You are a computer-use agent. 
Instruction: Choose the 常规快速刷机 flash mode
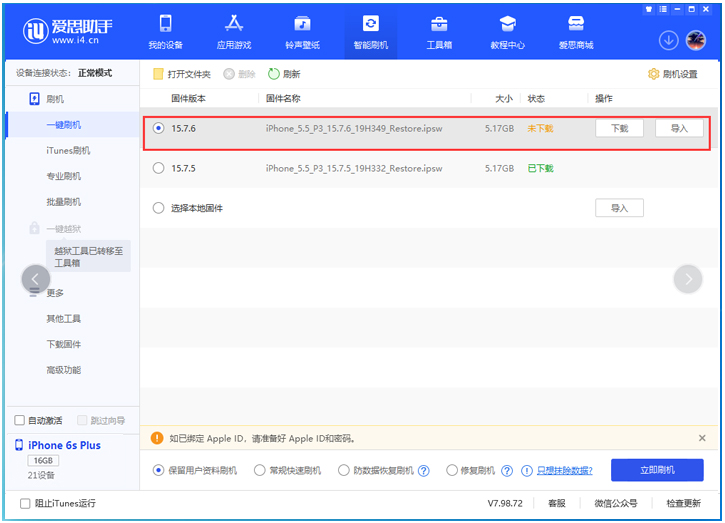click(260, 470)
